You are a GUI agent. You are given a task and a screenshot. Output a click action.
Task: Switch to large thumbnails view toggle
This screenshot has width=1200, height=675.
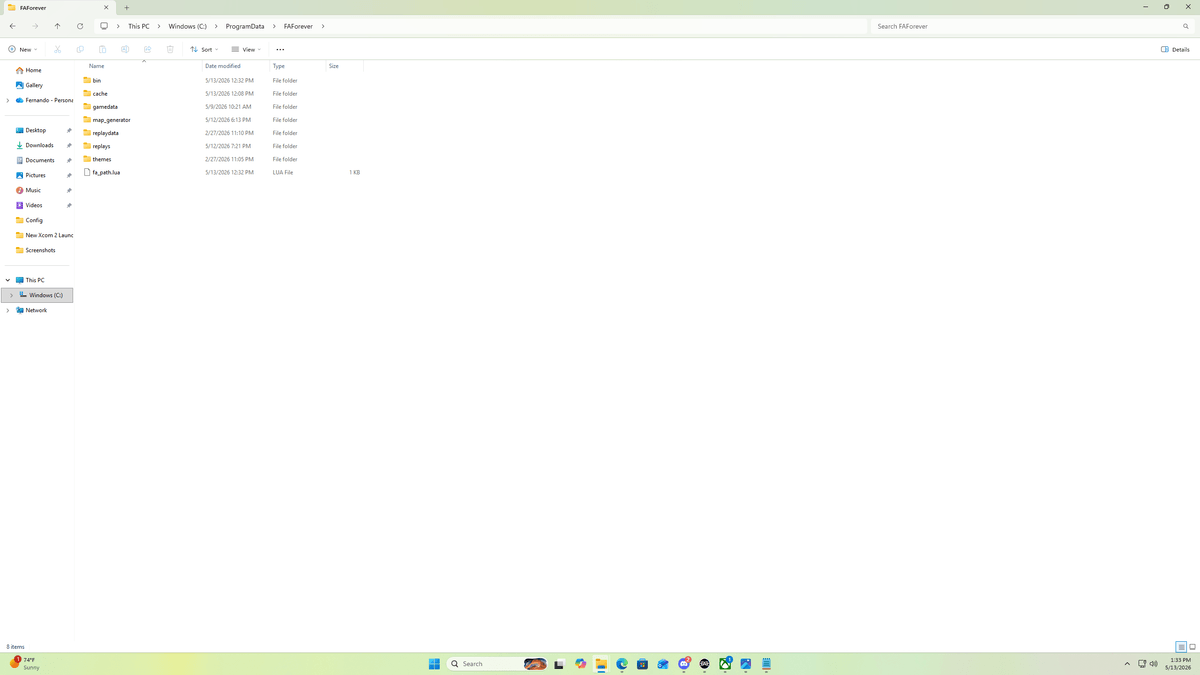pos(1192,647)
